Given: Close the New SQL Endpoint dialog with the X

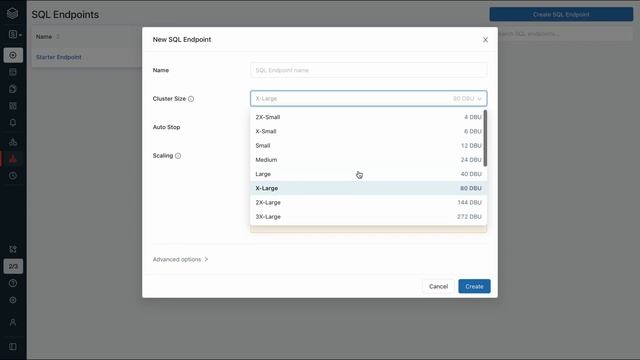Looking at the screenshot, I should 485,40.
